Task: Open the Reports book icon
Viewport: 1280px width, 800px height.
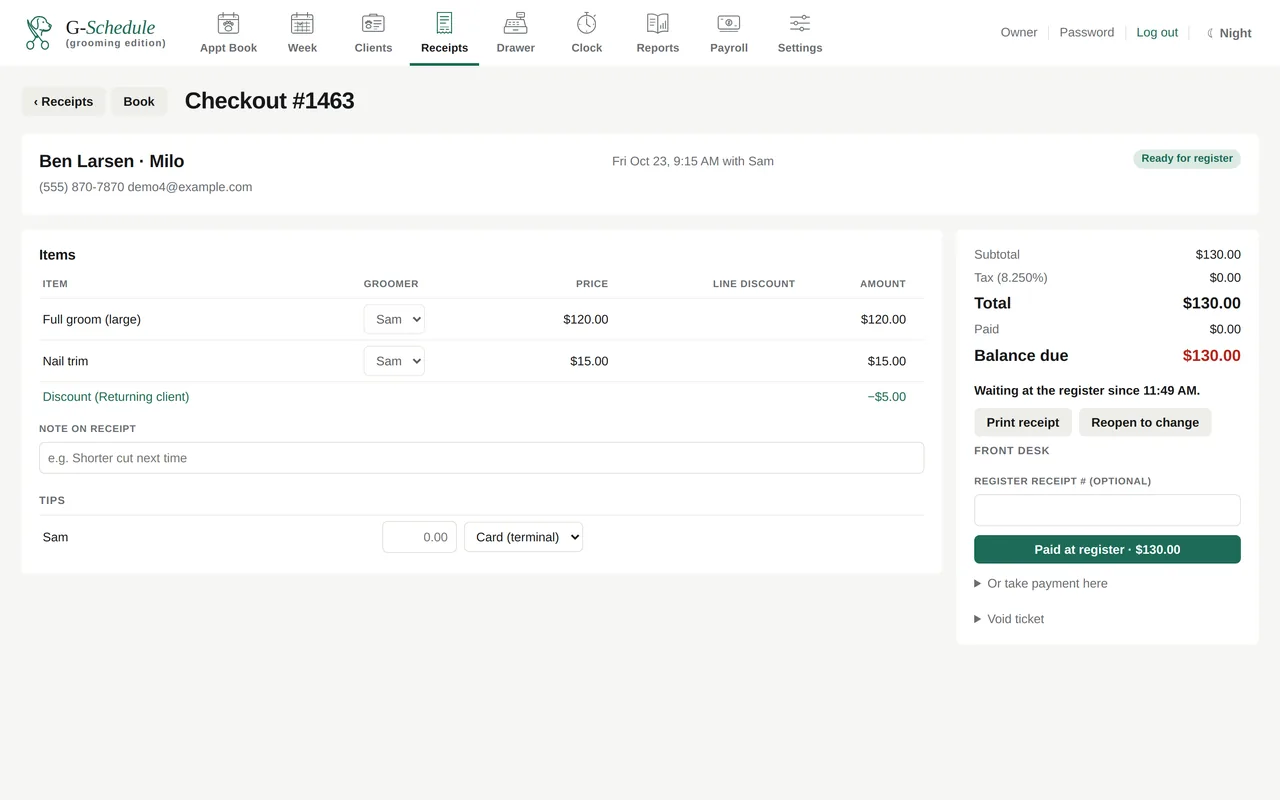Action: [x=658, y=23]
